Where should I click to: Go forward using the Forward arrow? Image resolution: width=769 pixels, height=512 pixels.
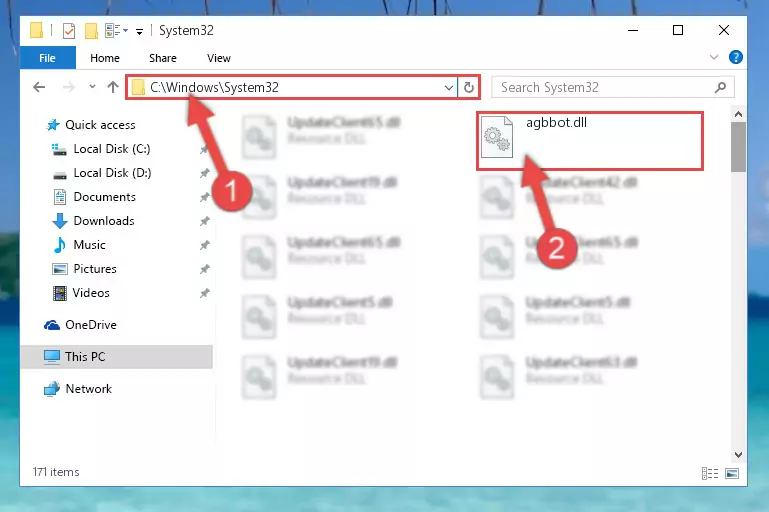[69, 87]
